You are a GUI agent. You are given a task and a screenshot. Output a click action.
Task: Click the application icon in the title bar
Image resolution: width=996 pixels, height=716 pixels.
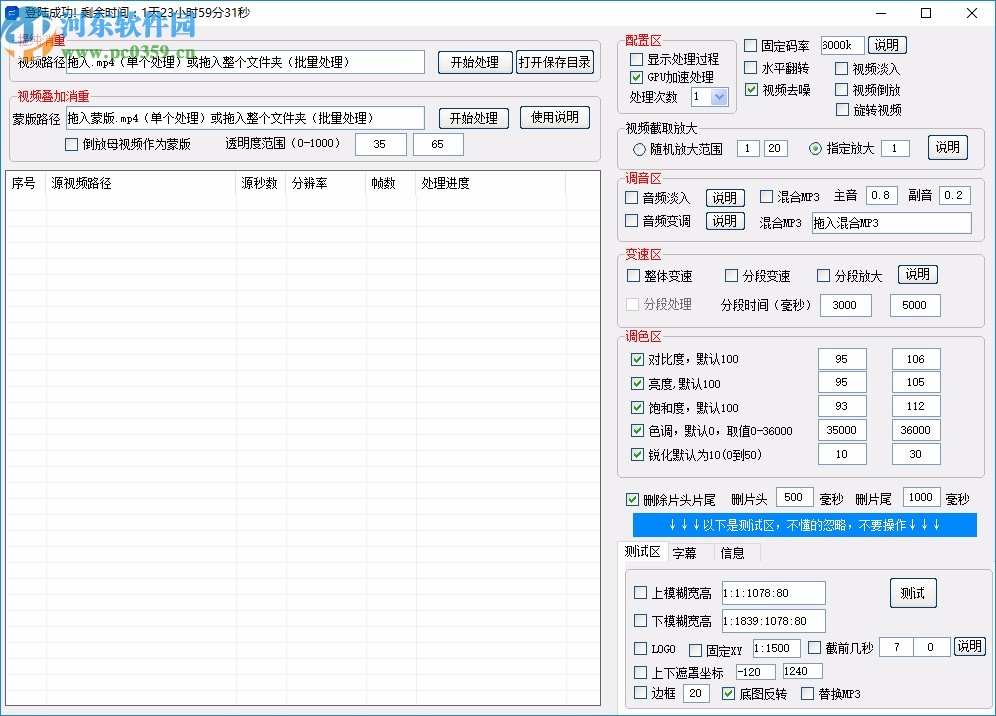pos(12,12)
